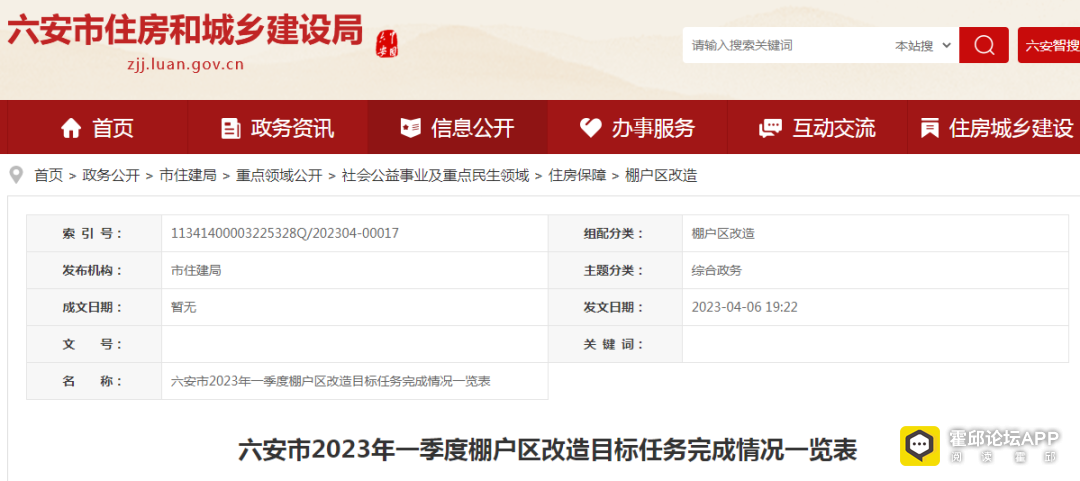Click the 棚户区改造 value for 组配分类

pos(723,233)
